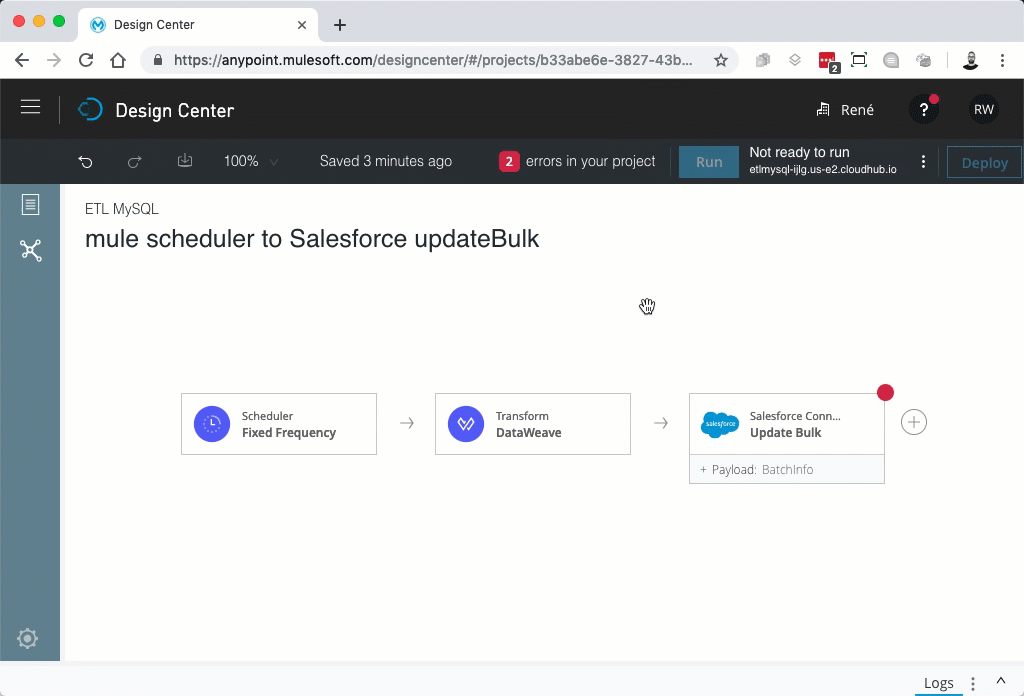Select the Scheduler Fixed Frequency card

coord(279,424)
